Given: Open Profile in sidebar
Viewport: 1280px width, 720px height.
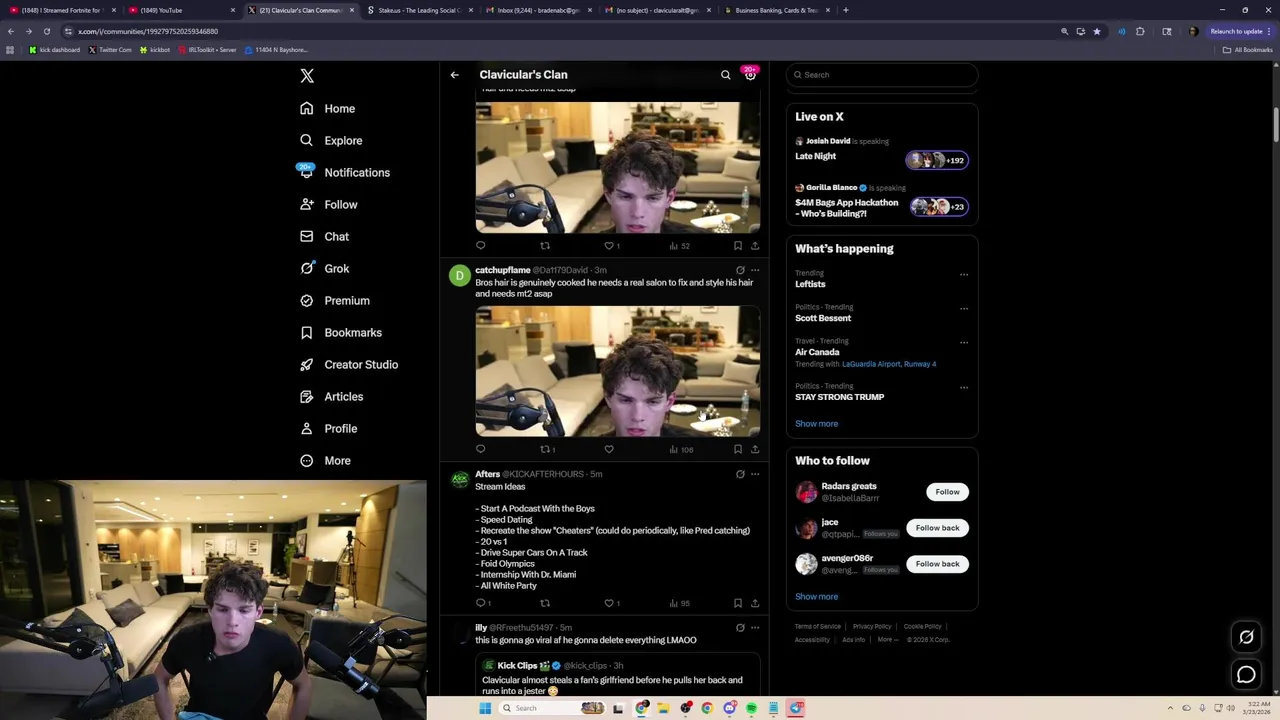Looking at the screenshot, I should tap(329, 428).
